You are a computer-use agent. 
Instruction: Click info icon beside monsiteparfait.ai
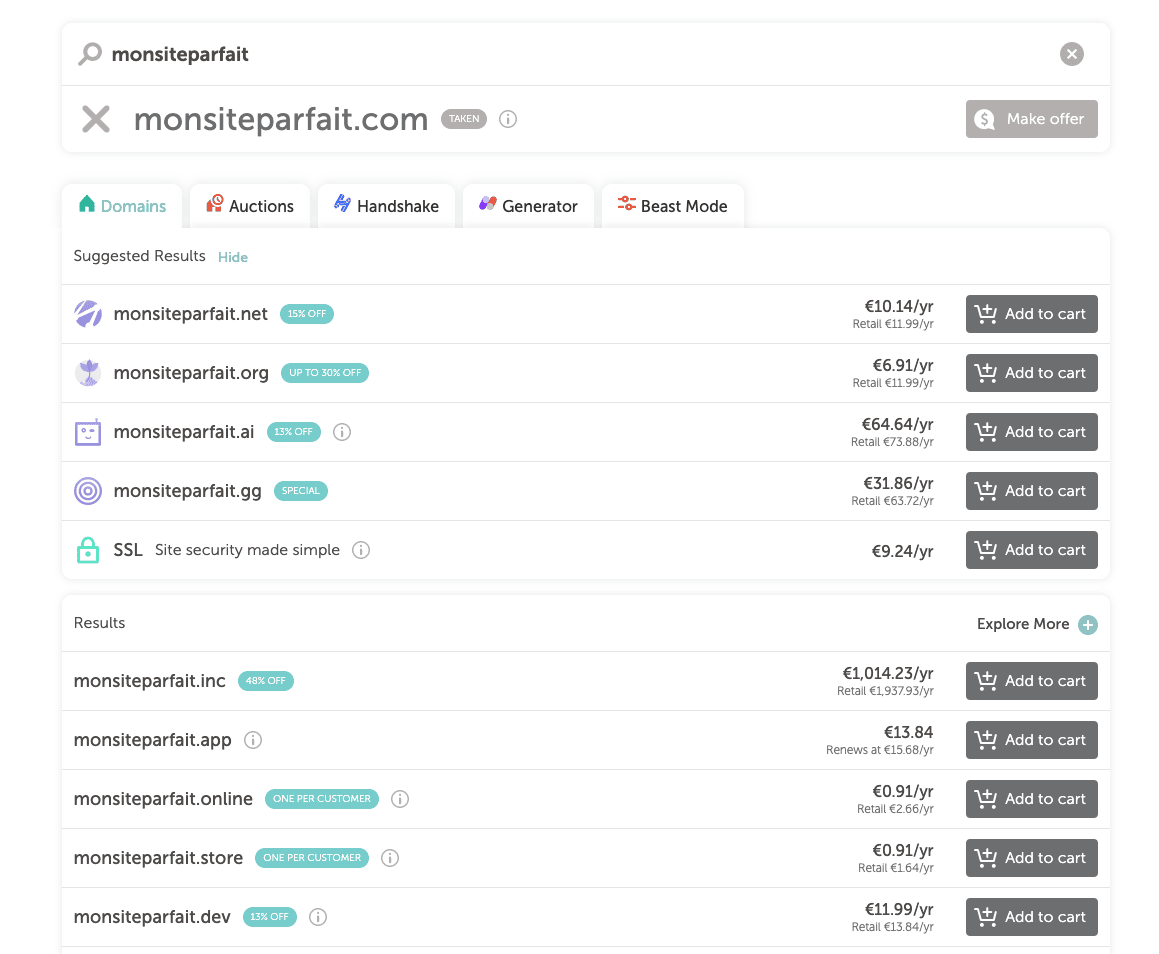coord(342,432)
